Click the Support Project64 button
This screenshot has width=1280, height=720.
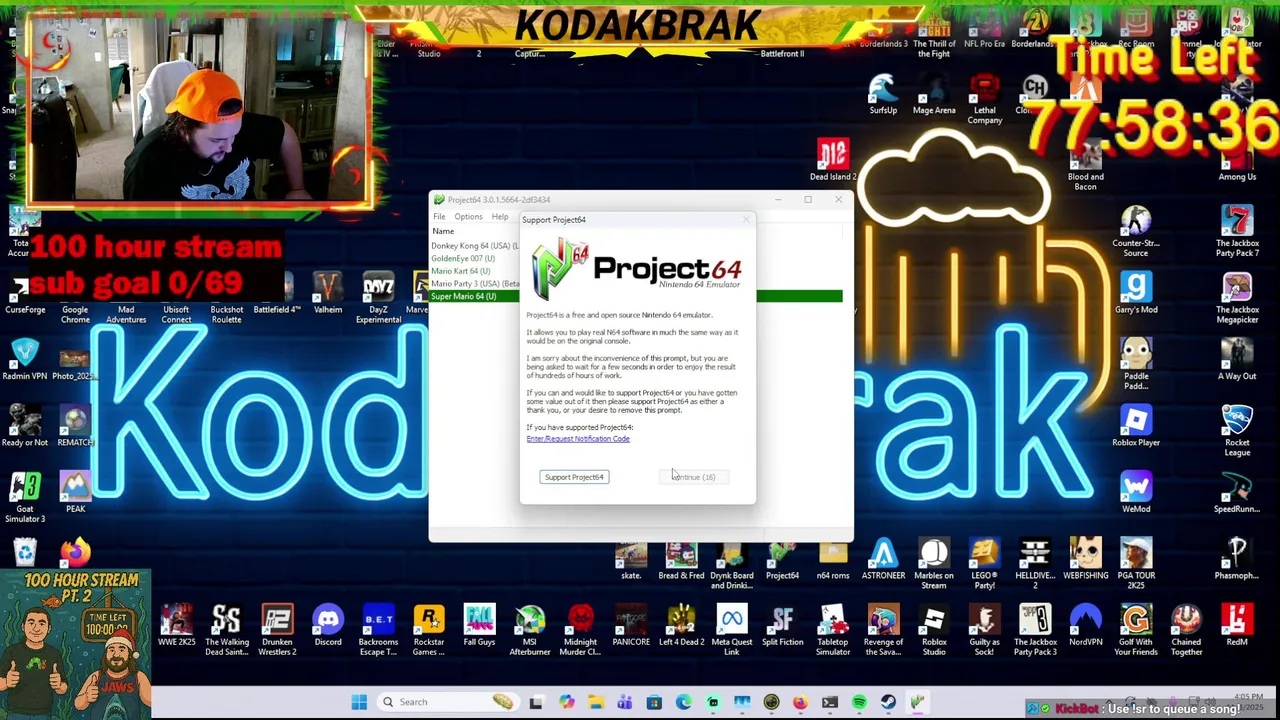point(574,477)
